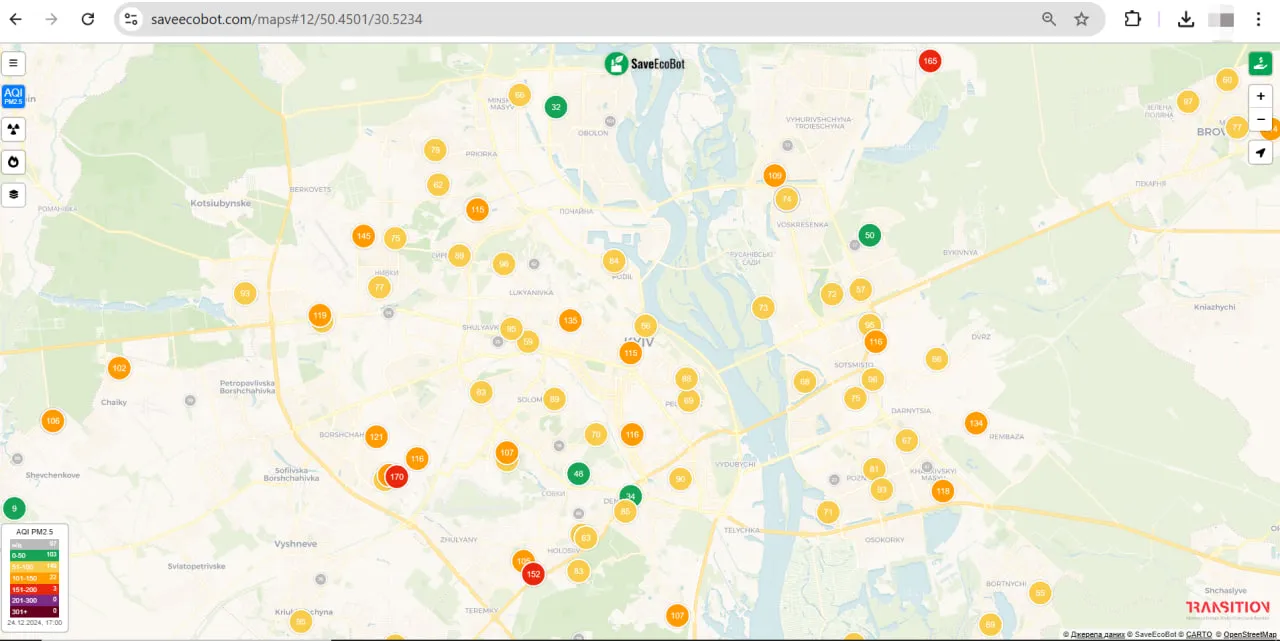Open the hamburger menu on the map
Image resolution: width=1280 pixels, height=641 pixels.
pos(13,63)
